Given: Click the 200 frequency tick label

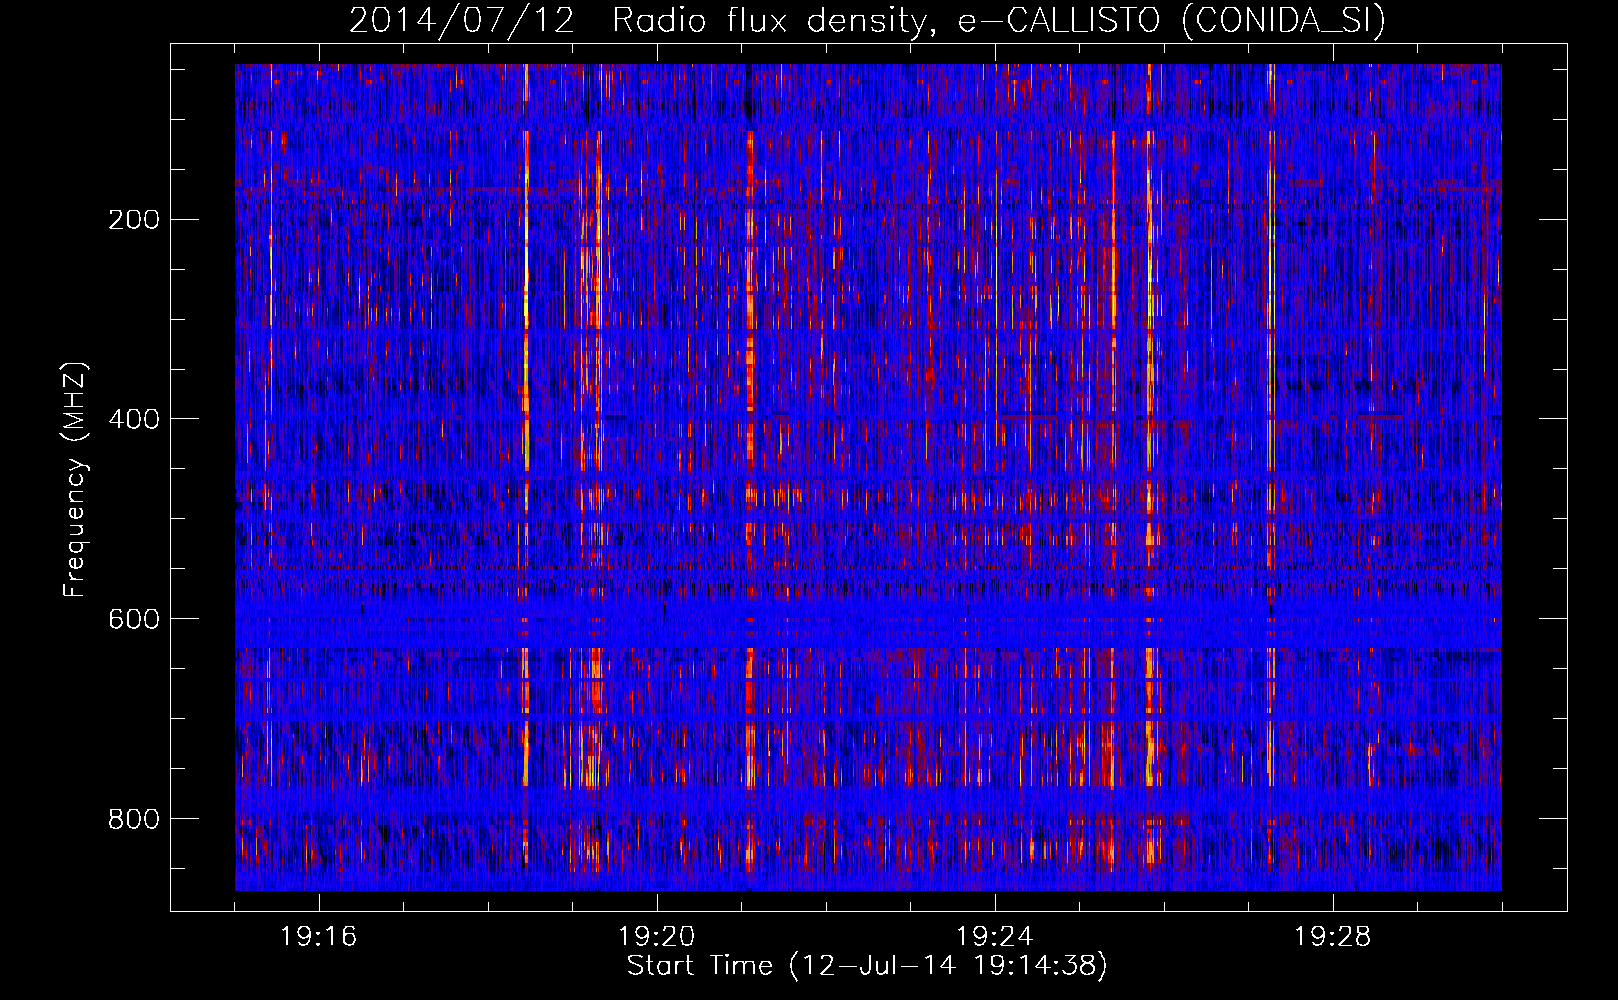Looking at the screenshot, I should 134,220.
